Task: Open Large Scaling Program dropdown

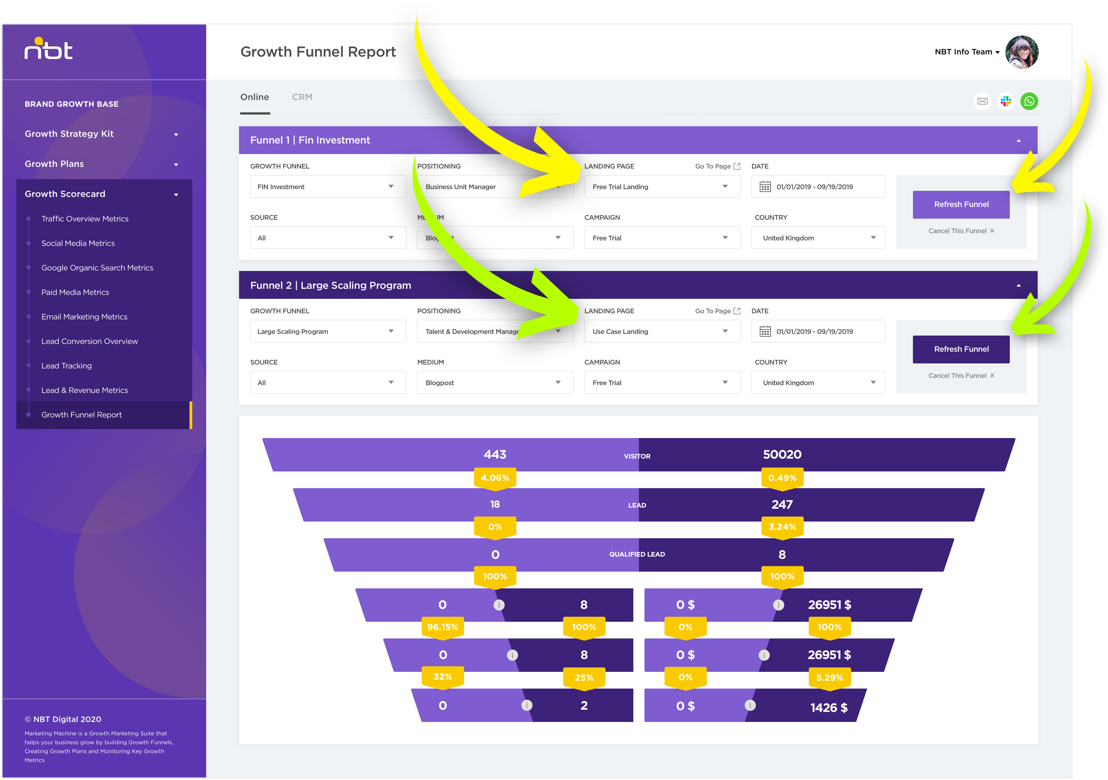Action: pos(328,331)
